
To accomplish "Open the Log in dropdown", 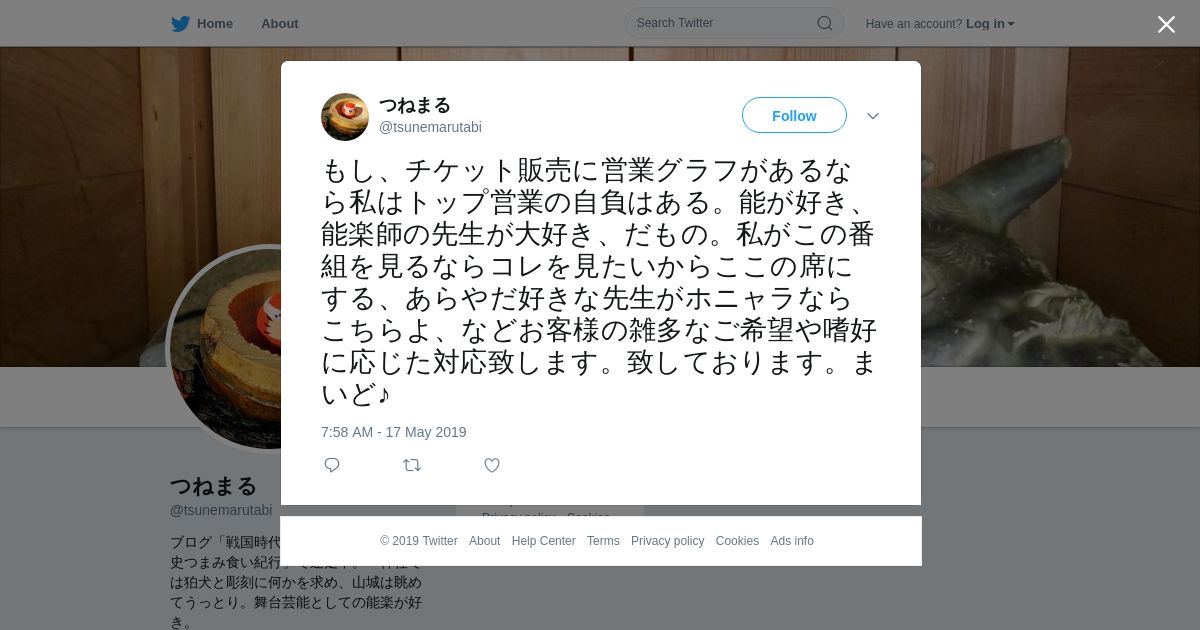I will pos(990,24).
